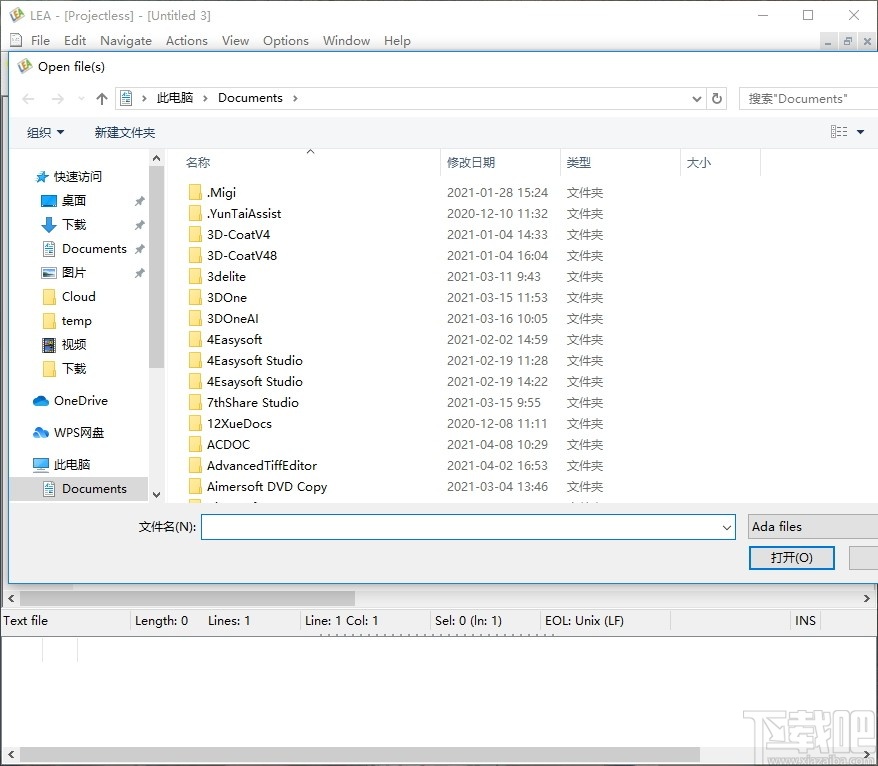This screenshot has height=766, width=878.
Task: Click the 打开(O) button
Action: (x=791, y=558)
